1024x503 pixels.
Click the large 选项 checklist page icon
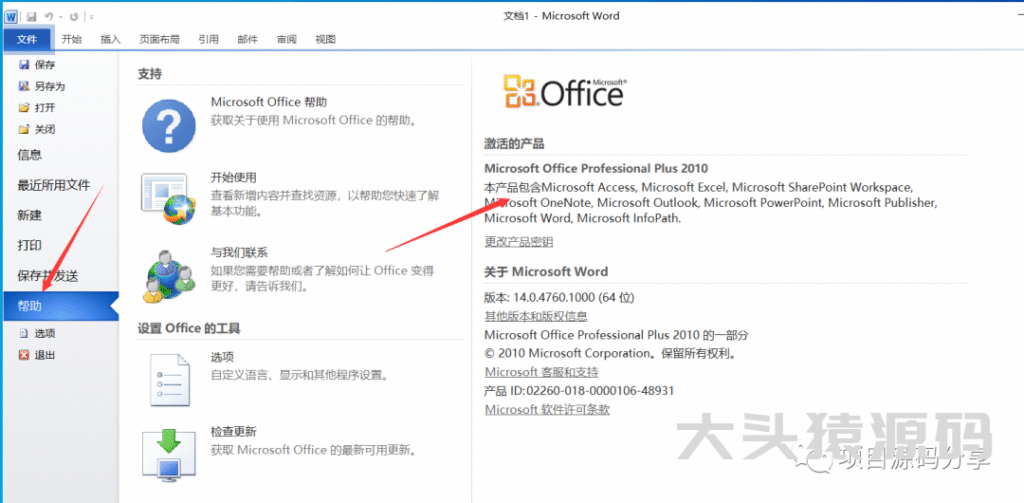click(170, 380)
